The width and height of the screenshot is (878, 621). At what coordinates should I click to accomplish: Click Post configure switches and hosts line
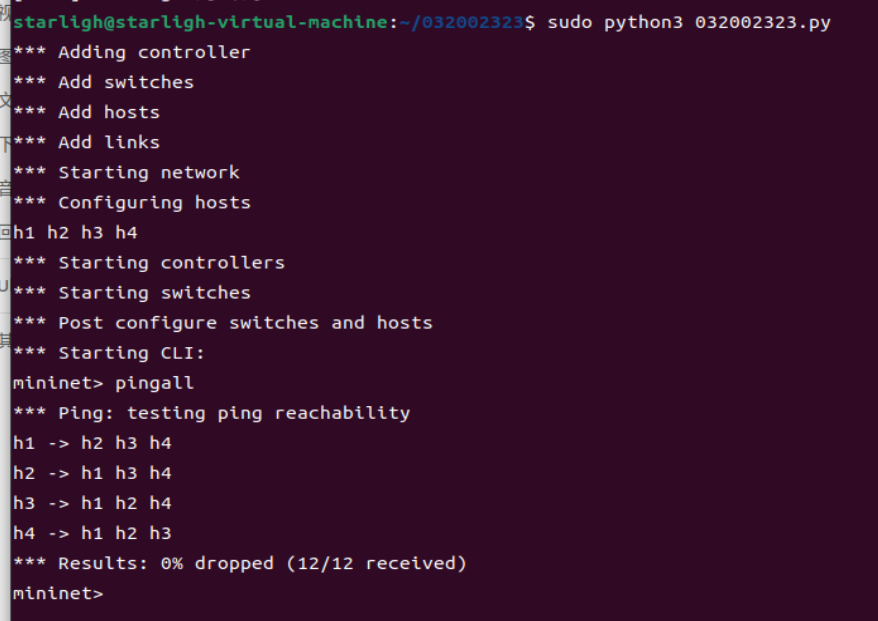click(223, 322)
